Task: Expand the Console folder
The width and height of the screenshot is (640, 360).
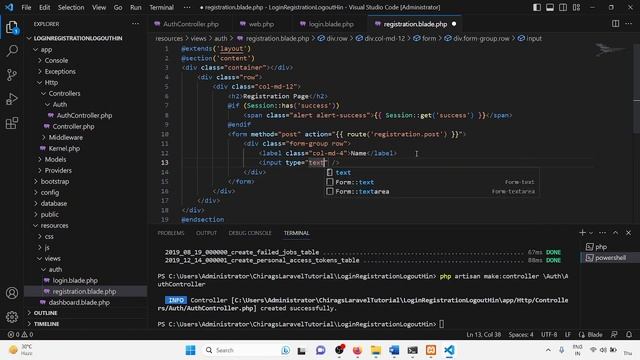Action: point(56,60)
